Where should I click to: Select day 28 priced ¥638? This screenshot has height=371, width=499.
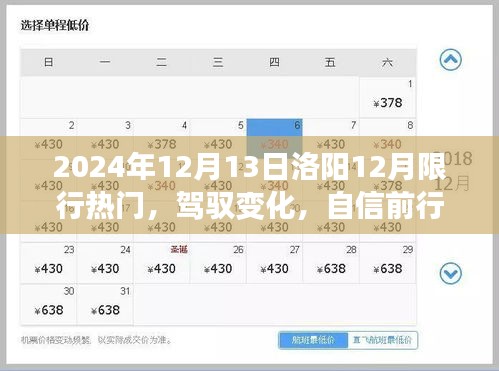pos(331,263)
